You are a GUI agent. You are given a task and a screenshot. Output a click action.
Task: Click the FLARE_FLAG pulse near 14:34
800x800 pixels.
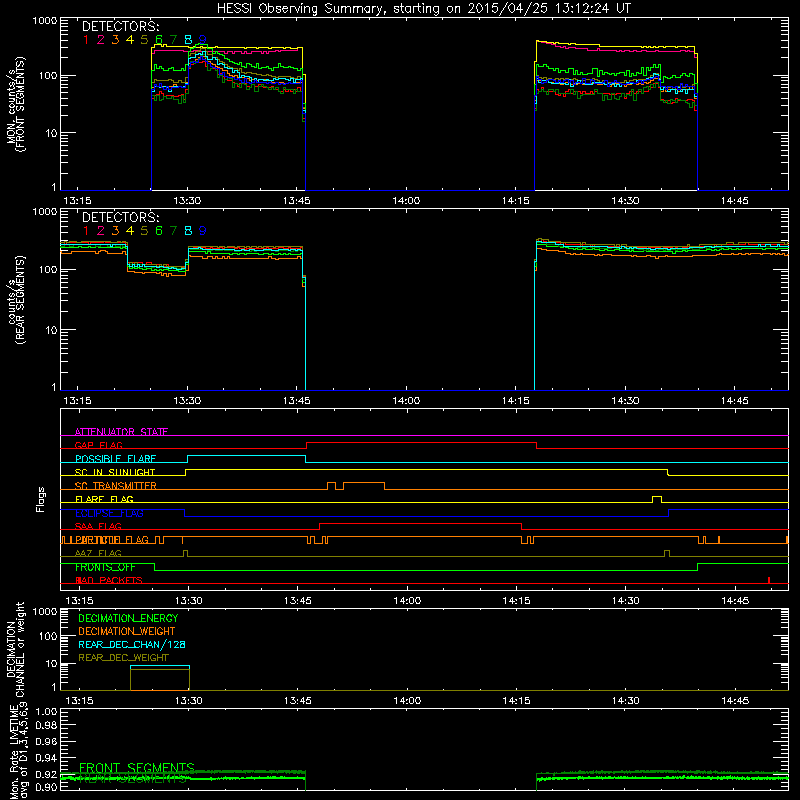[657, 499]
